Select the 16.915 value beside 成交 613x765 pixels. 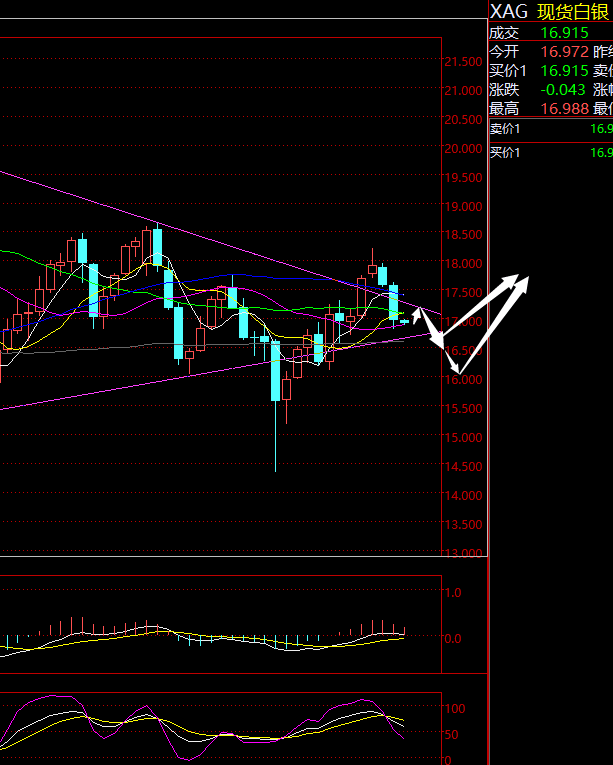(x=564, y=33)
